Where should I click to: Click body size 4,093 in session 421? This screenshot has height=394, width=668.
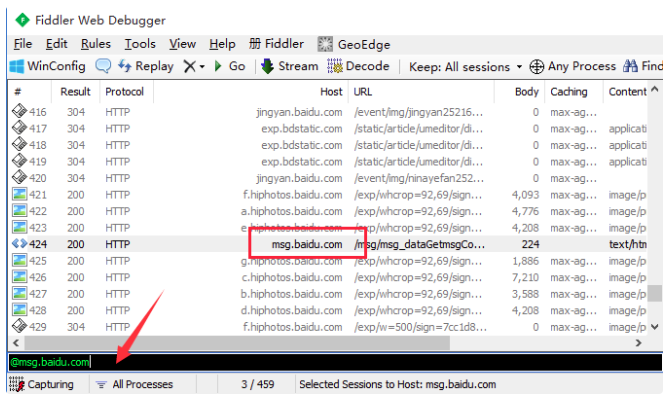tap(525, 195)
